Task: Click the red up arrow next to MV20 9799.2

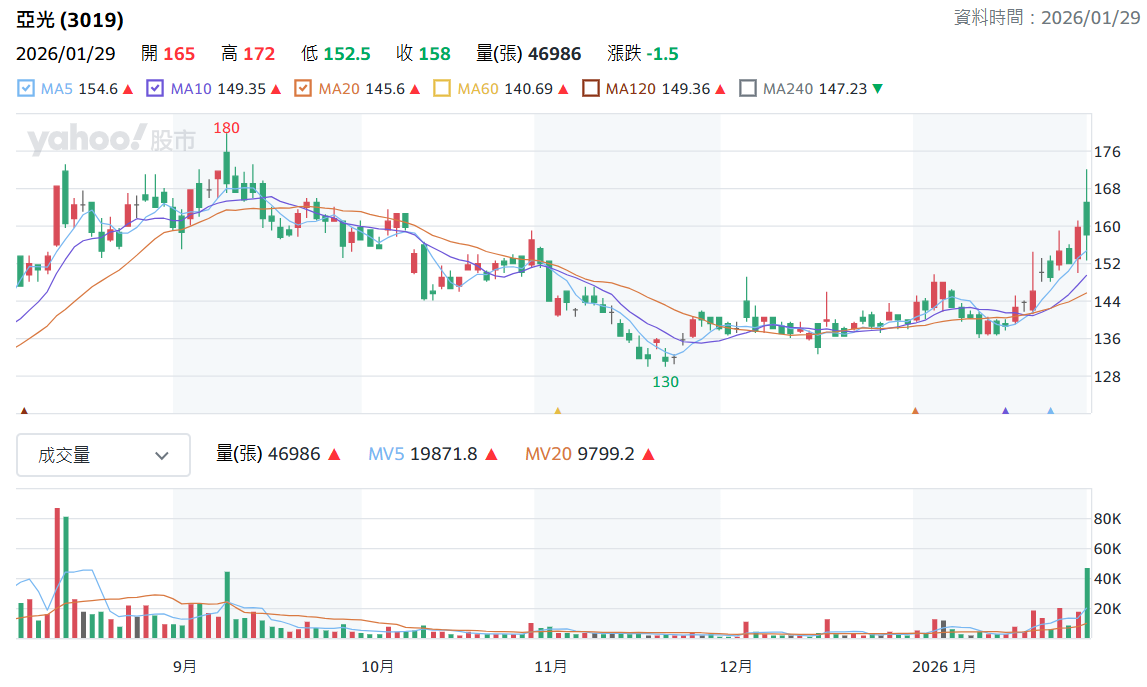Action: click(648, 454)
